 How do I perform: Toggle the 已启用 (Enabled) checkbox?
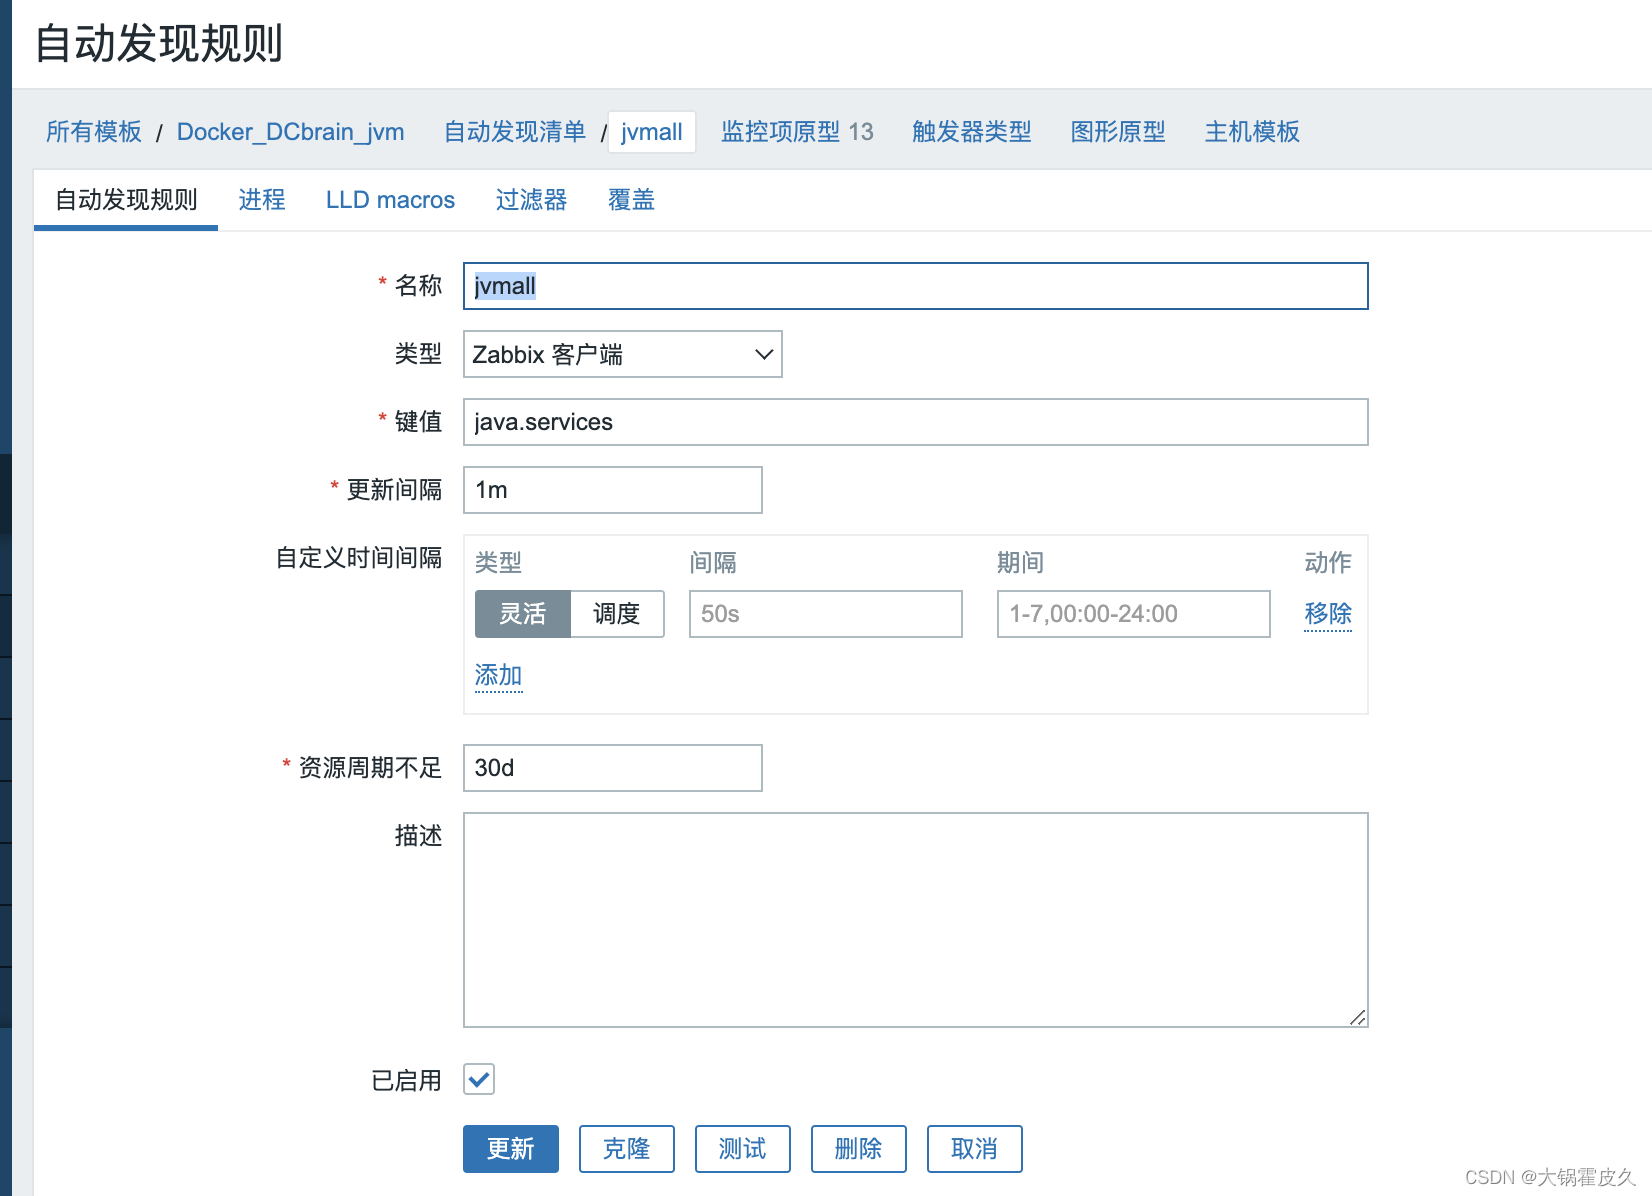pyautogui.click(x=478, y=1079)
